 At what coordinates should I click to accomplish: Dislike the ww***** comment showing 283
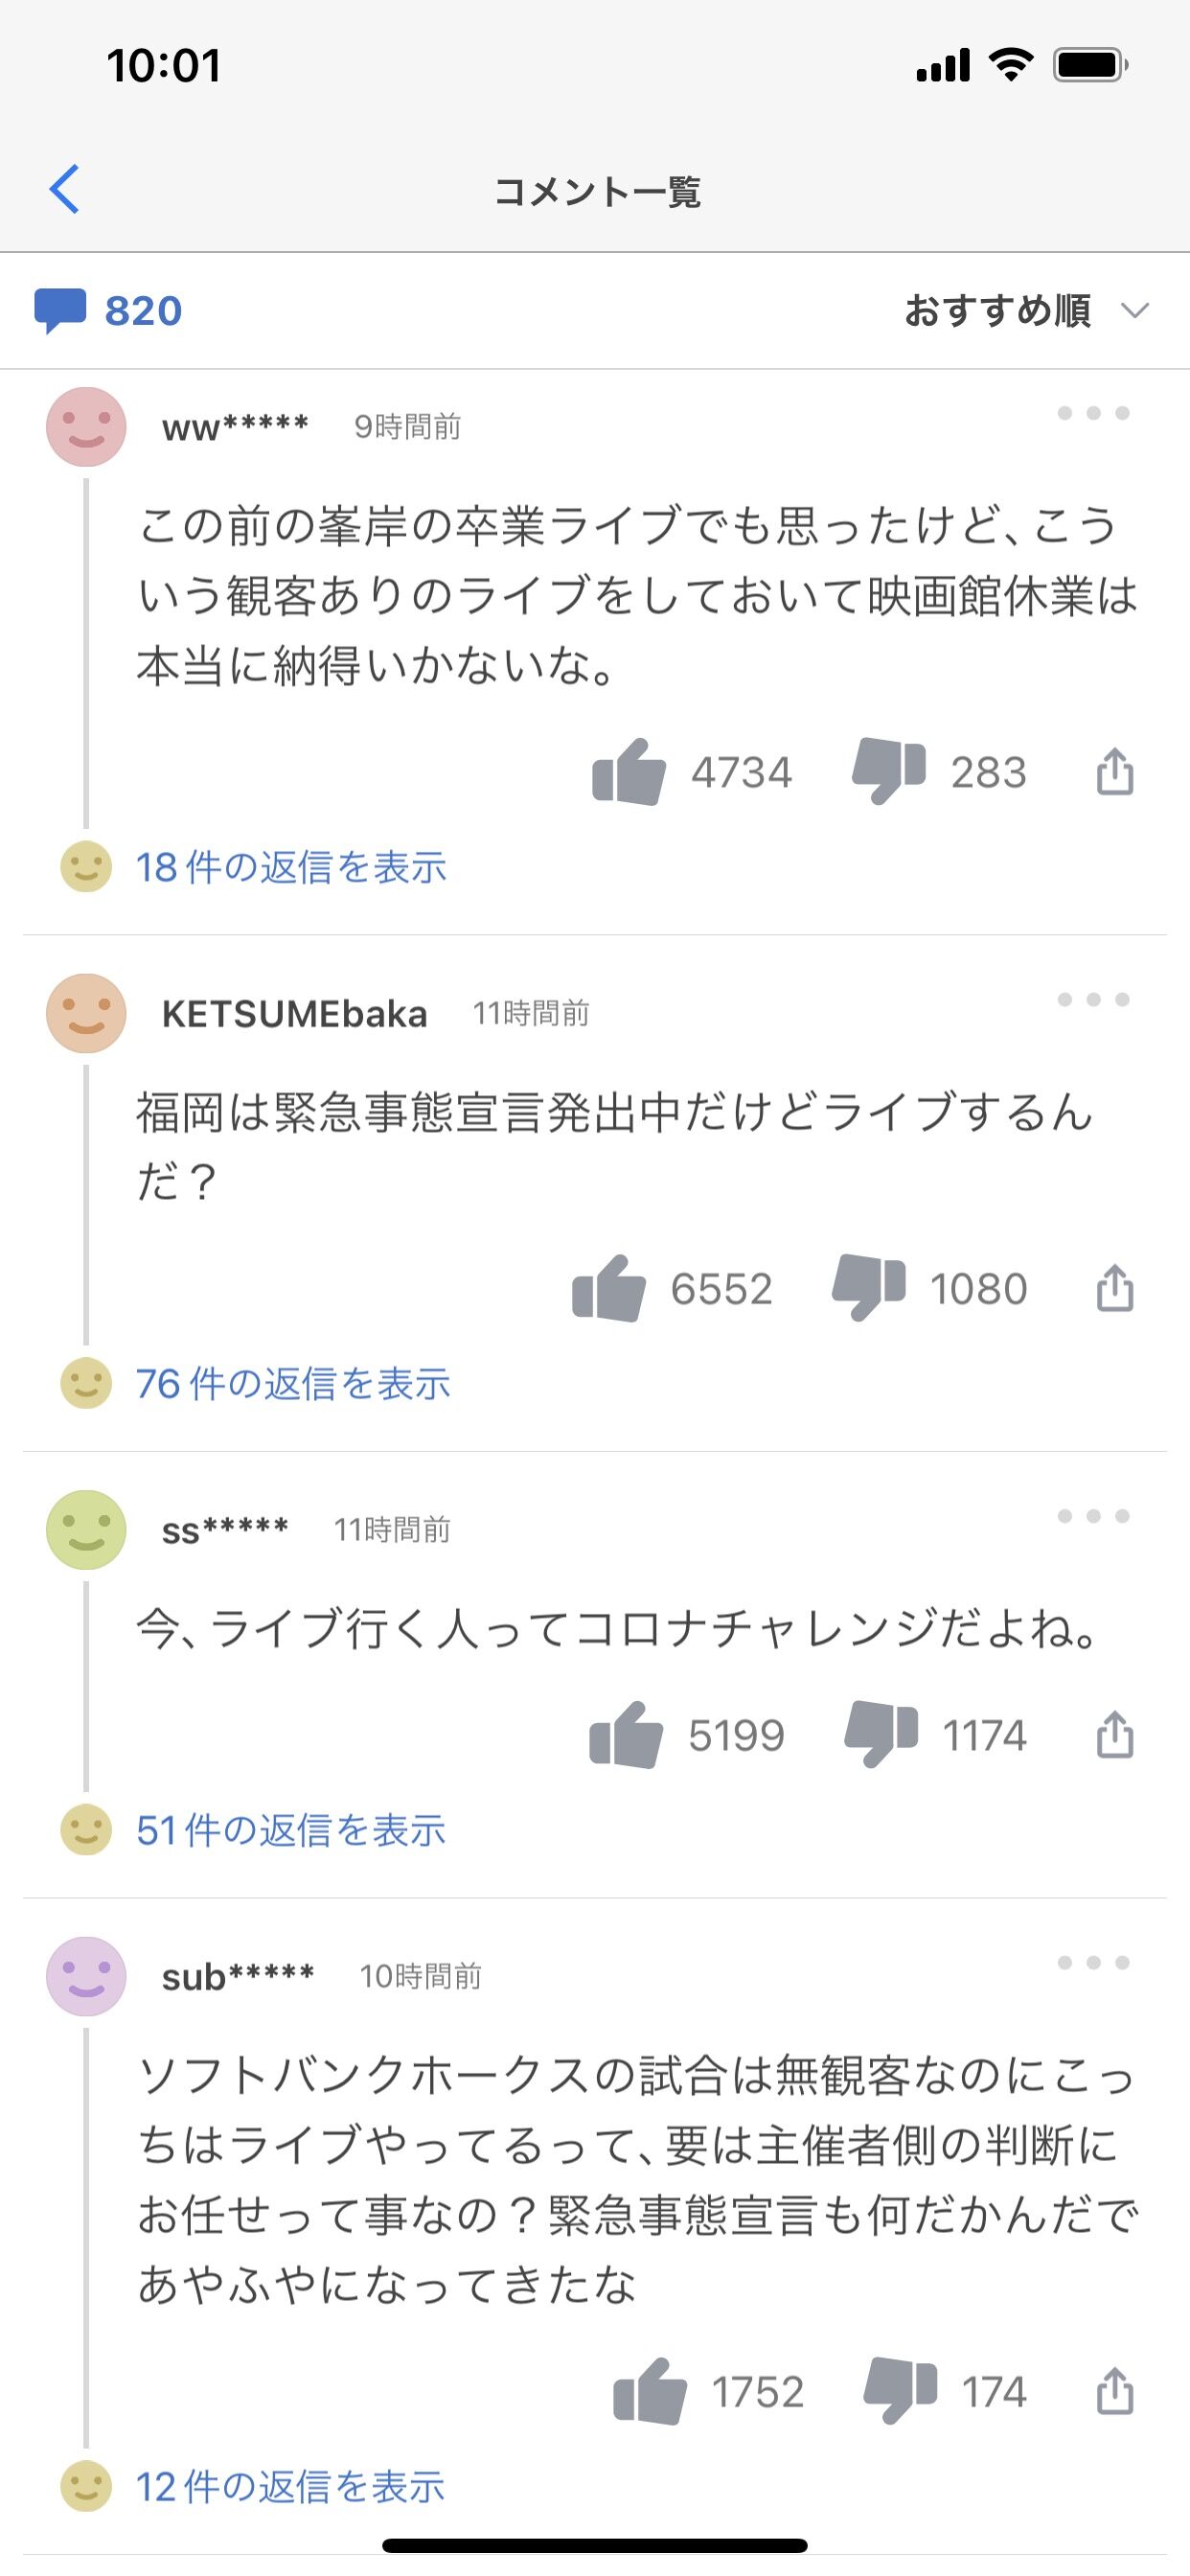coord(888,772)
